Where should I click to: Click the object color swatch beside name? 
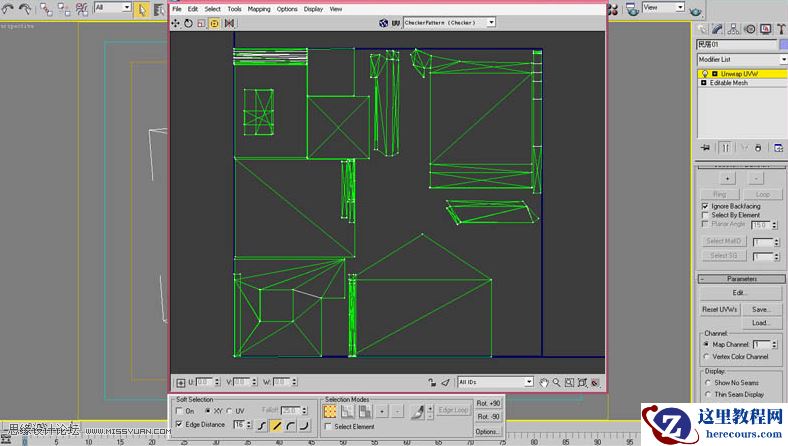click(x=783, y=44)
